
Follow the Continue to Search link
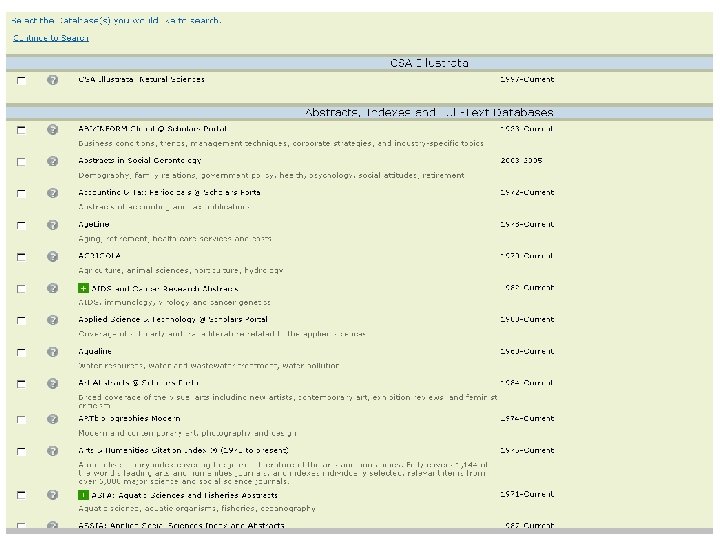click(51, 38)
